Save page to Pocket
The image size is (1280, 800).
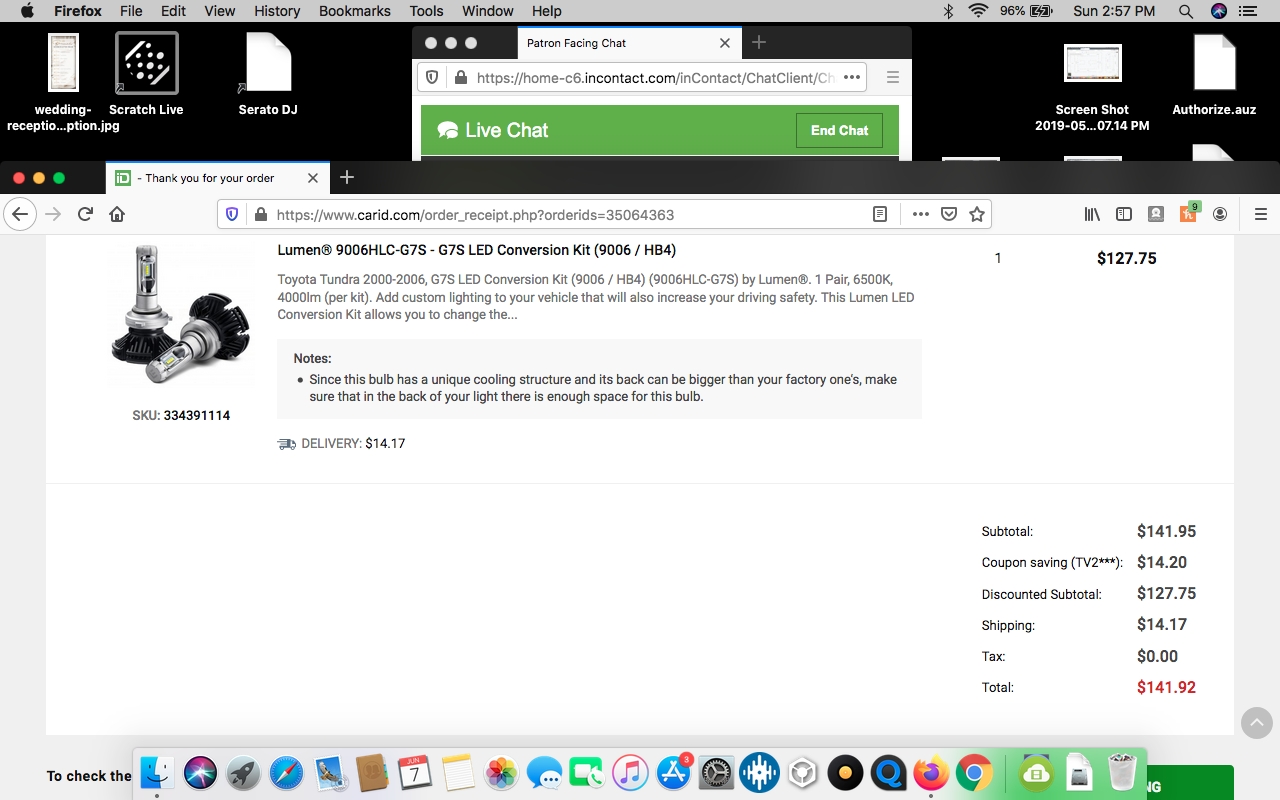click(x=949, y=214)
